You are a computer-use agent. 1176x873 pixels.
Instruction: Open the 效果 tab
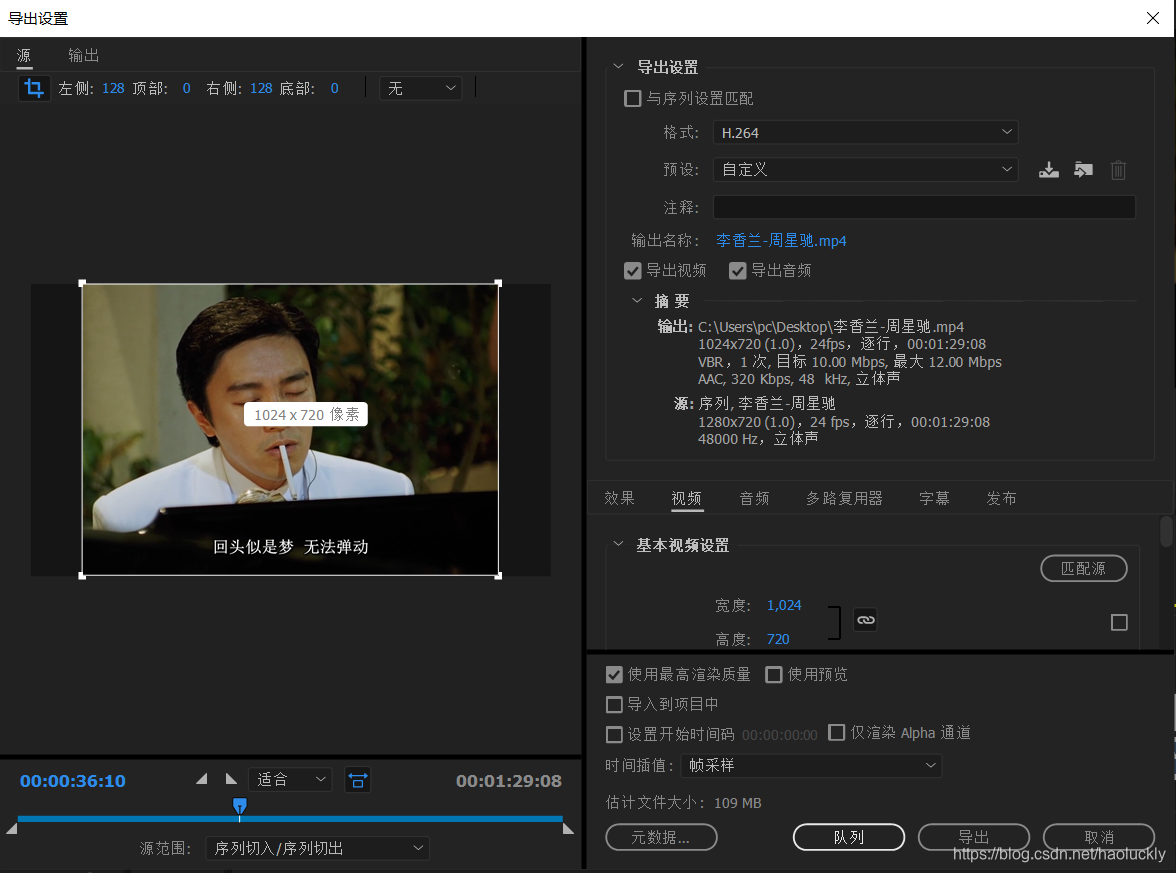coord(620,498)
